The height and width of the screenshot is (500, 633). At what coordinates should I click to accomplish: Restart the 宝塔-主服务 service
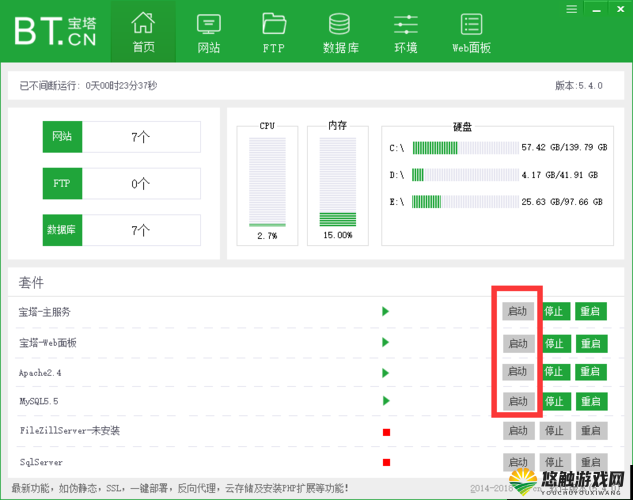591,311
